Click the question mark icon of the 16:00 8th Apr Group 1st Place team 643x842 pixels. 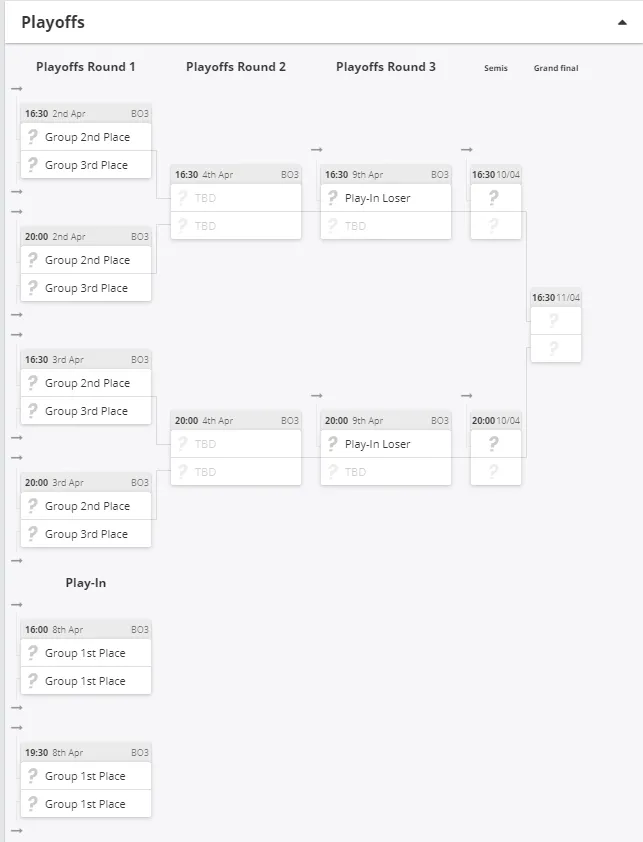point(33,653)
